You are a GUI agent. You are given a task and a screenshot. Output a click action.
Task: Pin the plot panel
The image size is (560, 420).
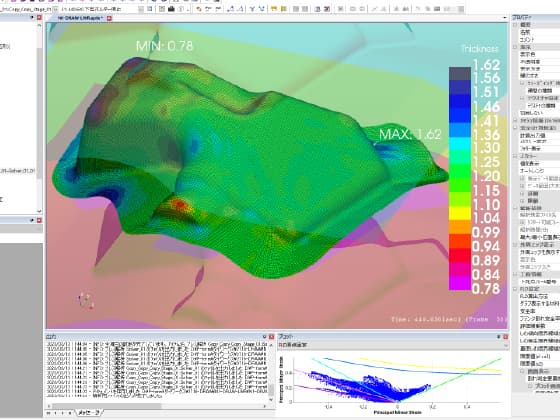click(x=499, y=336)
